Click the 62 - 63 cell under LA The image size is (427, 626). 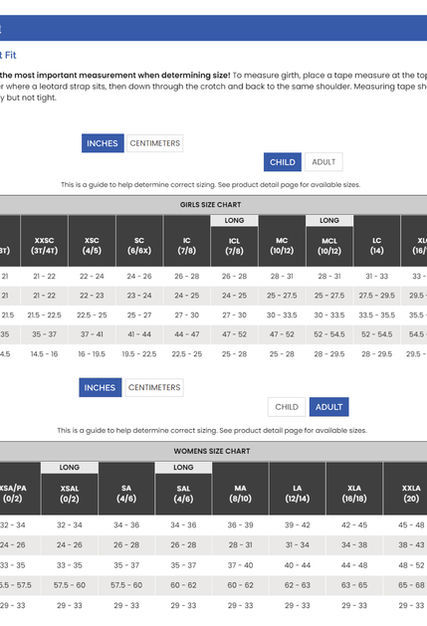(297, 585)
